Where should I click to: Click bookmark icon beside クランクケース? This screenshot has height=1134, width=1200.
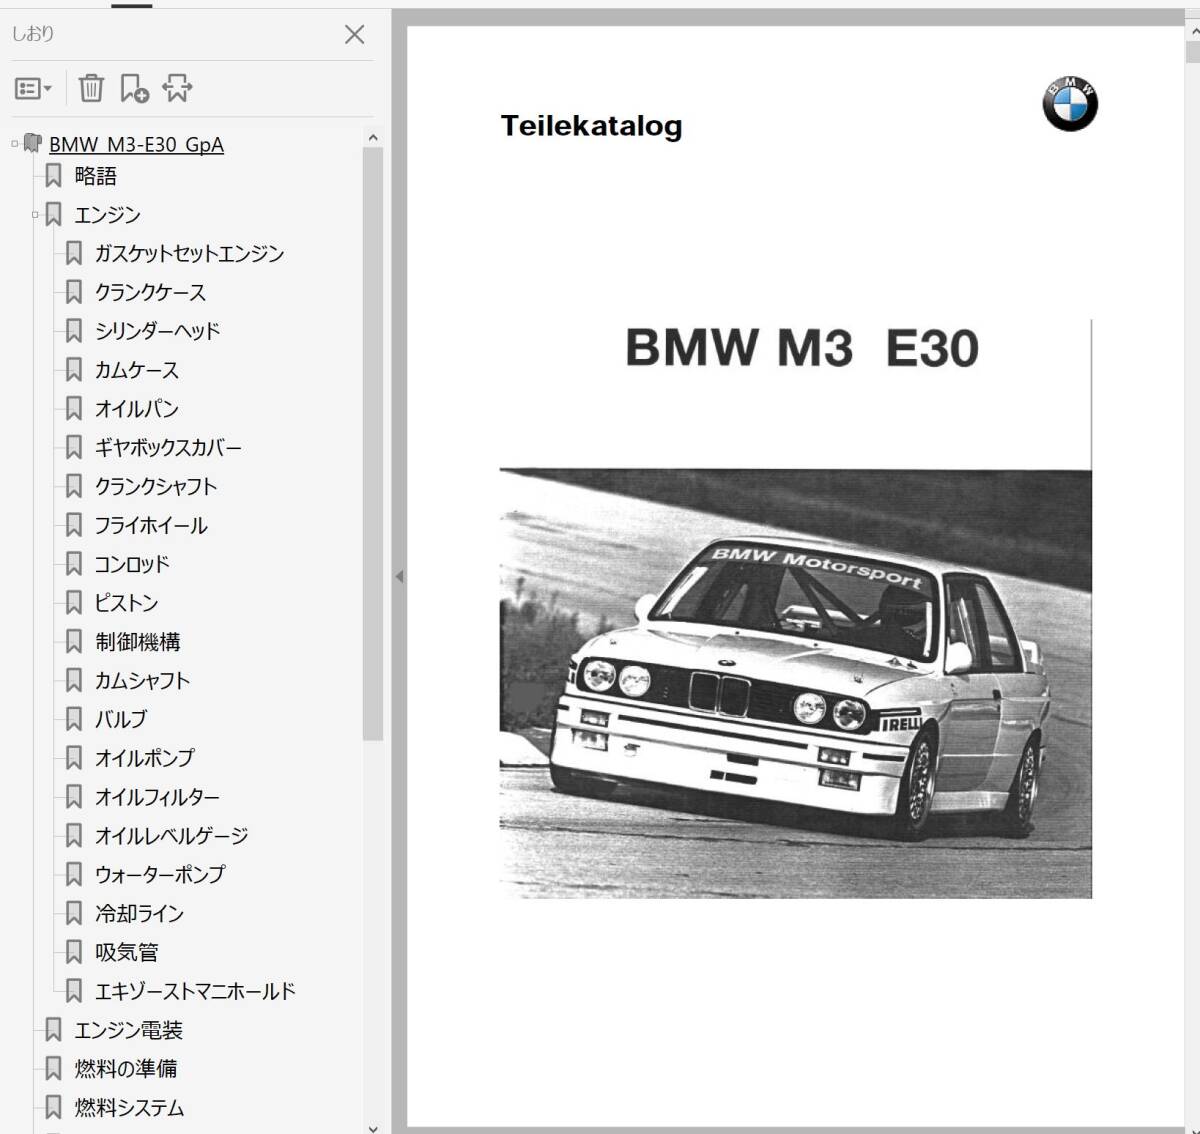tap(74, 292)
